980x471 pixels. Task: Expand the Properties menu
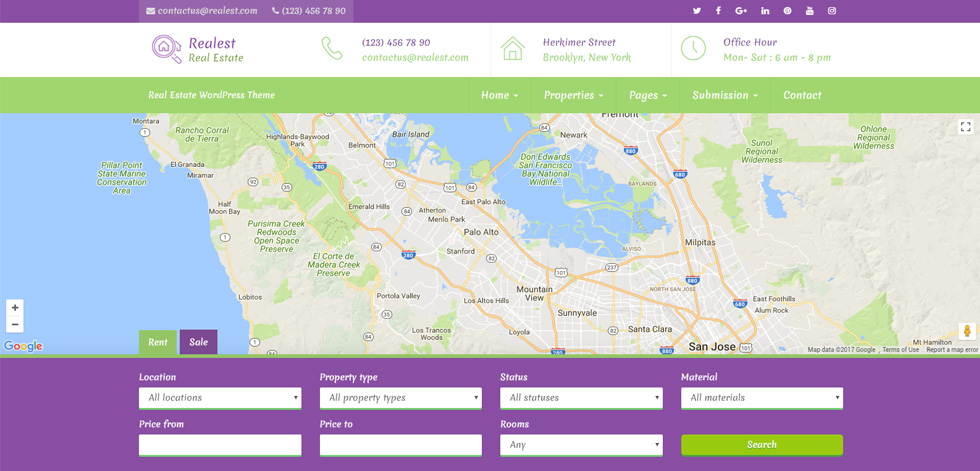coord(573,95)
